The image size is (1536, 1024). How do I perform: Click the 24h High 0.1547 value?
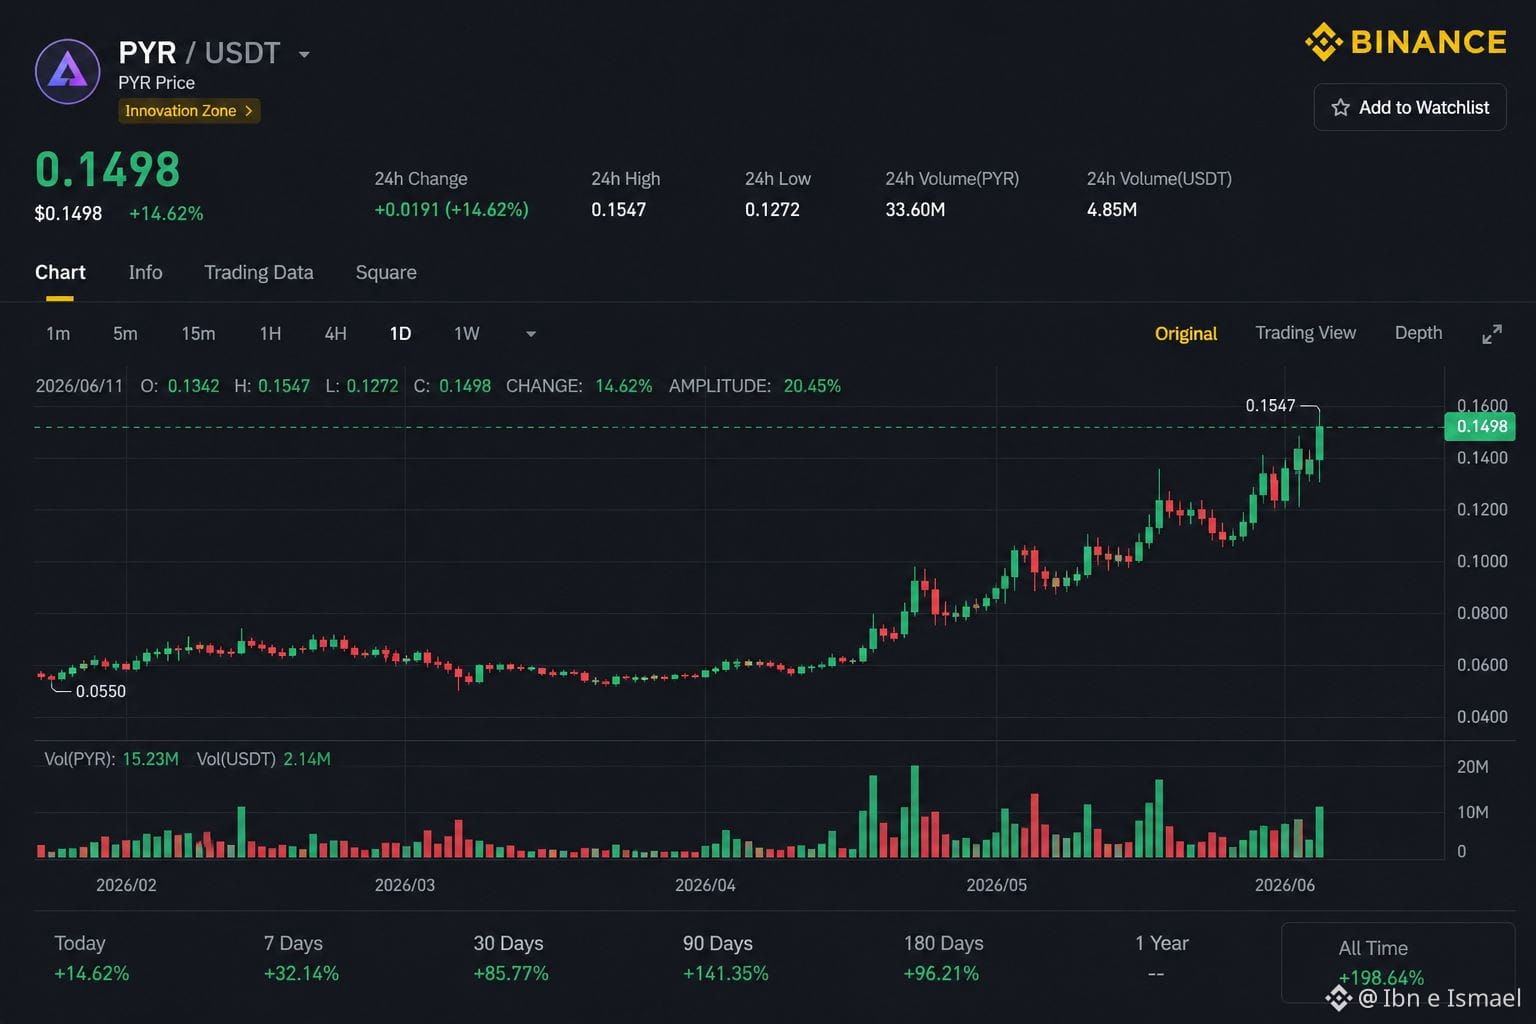coord(618,209)
